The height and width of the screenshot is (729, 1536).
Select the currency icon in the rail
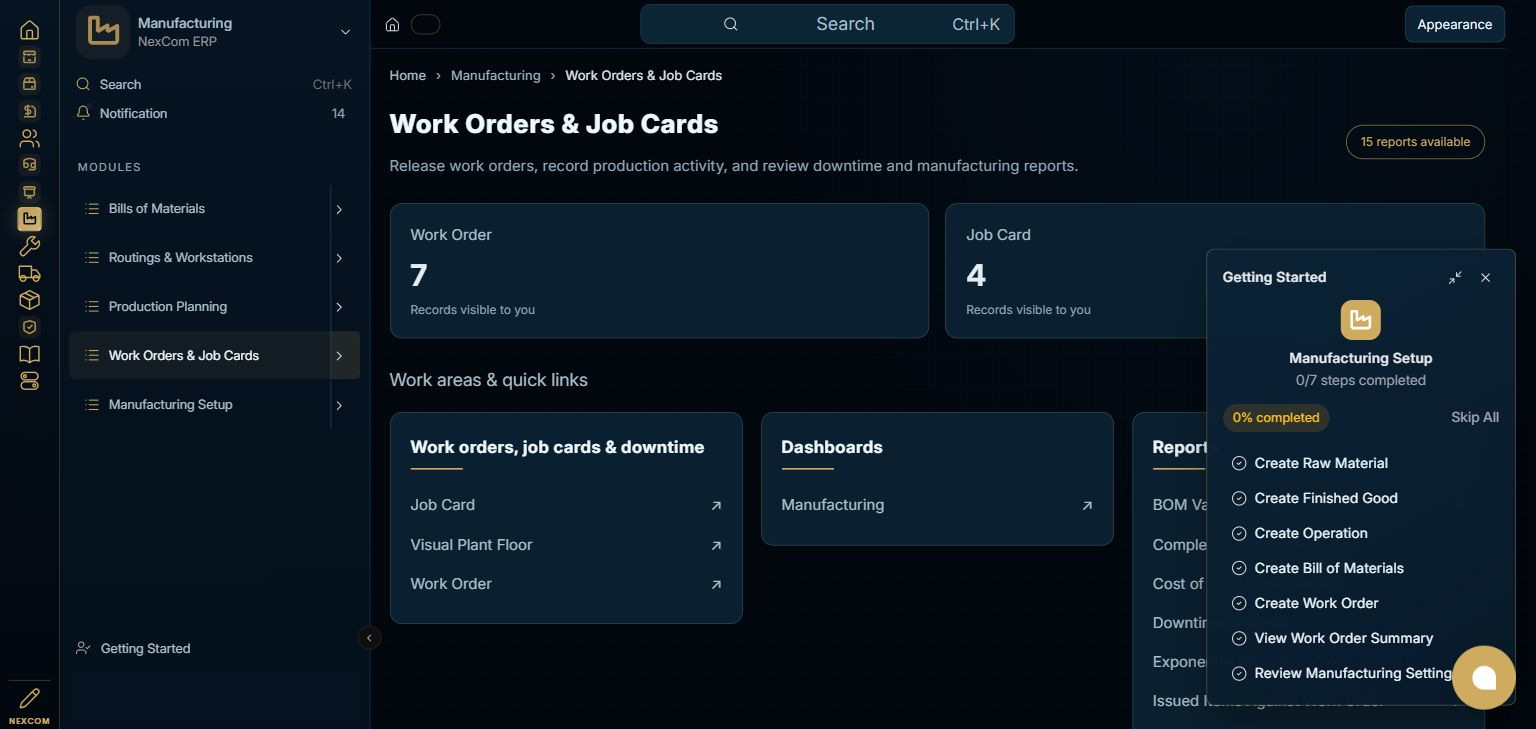click(x=29, y=111)
